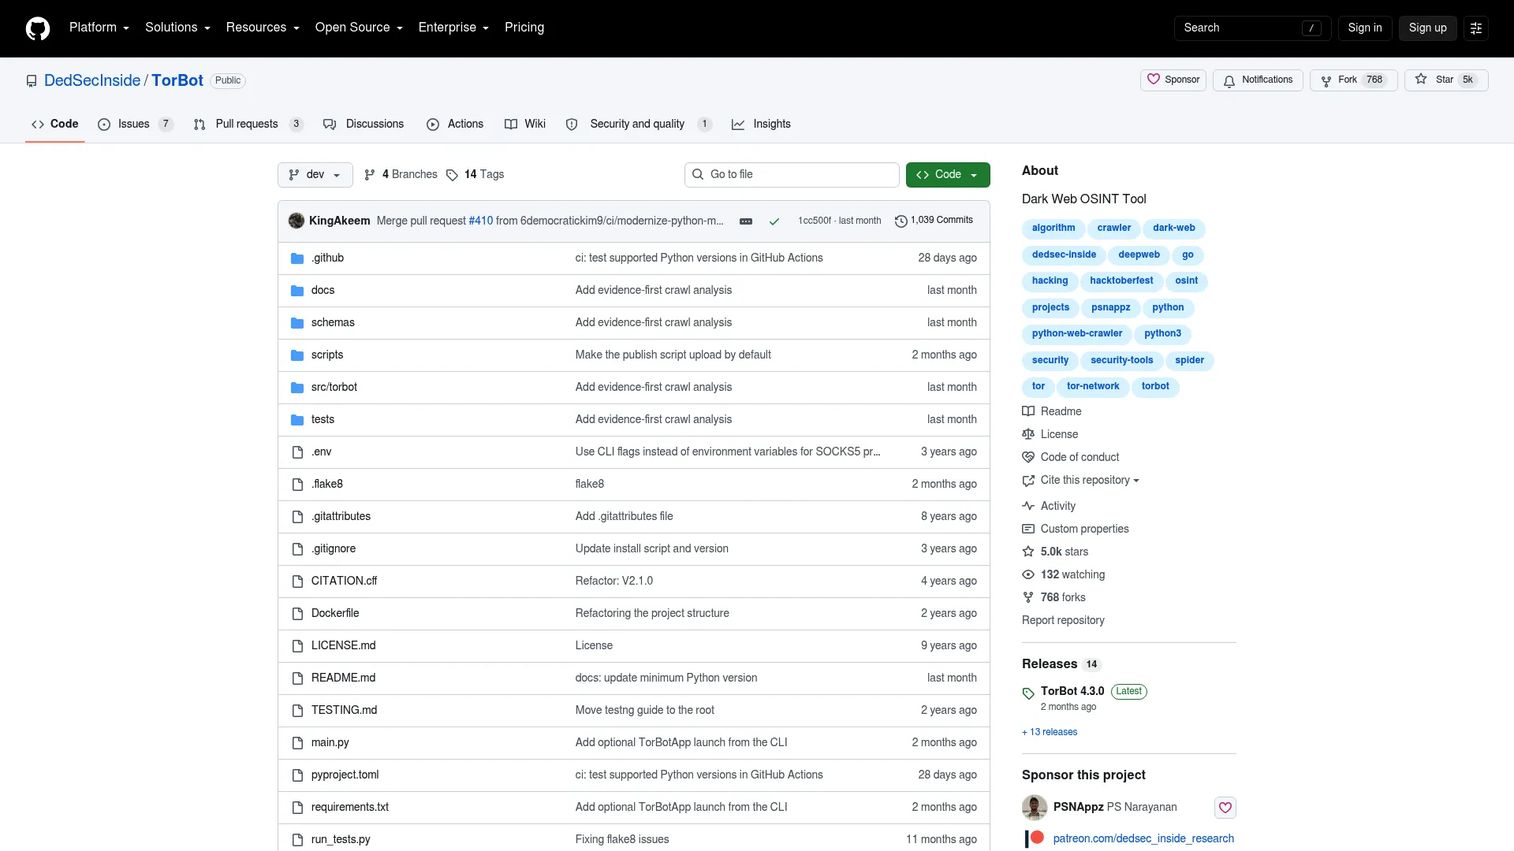Open the commit details ellipsis icon
Viewport: 1514px width, 851px height.
pyautogui.click(x=745, y=221)
